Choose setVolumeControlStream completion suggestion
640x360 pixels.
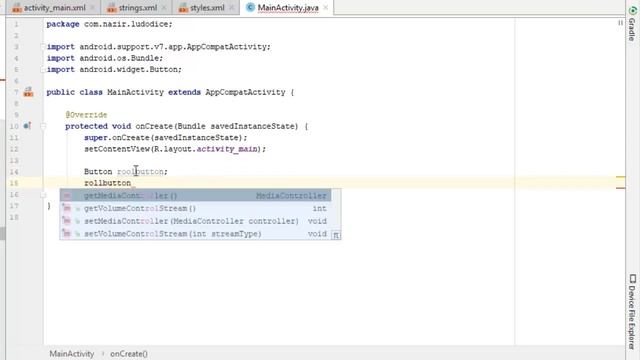coord(196,233)
